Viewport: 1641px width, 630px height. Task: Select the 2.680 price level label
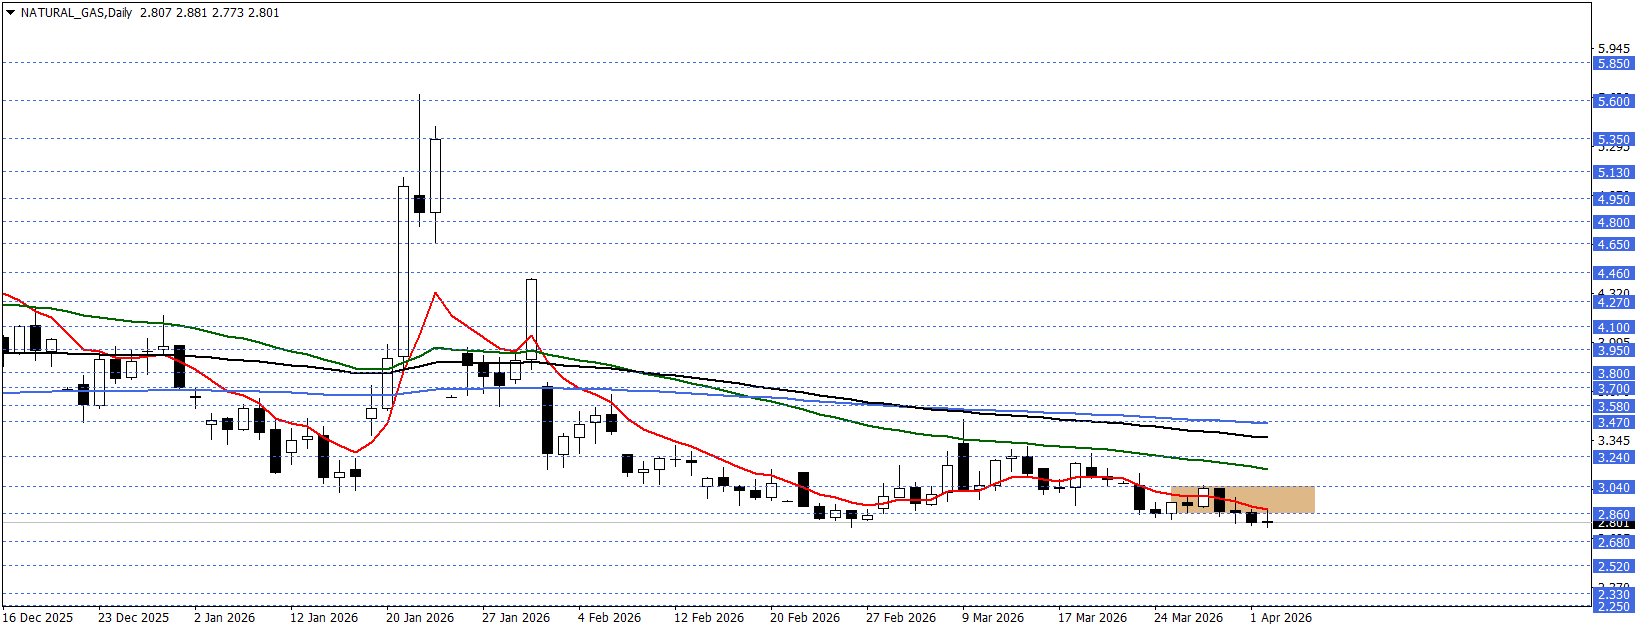click(1612, 542)
